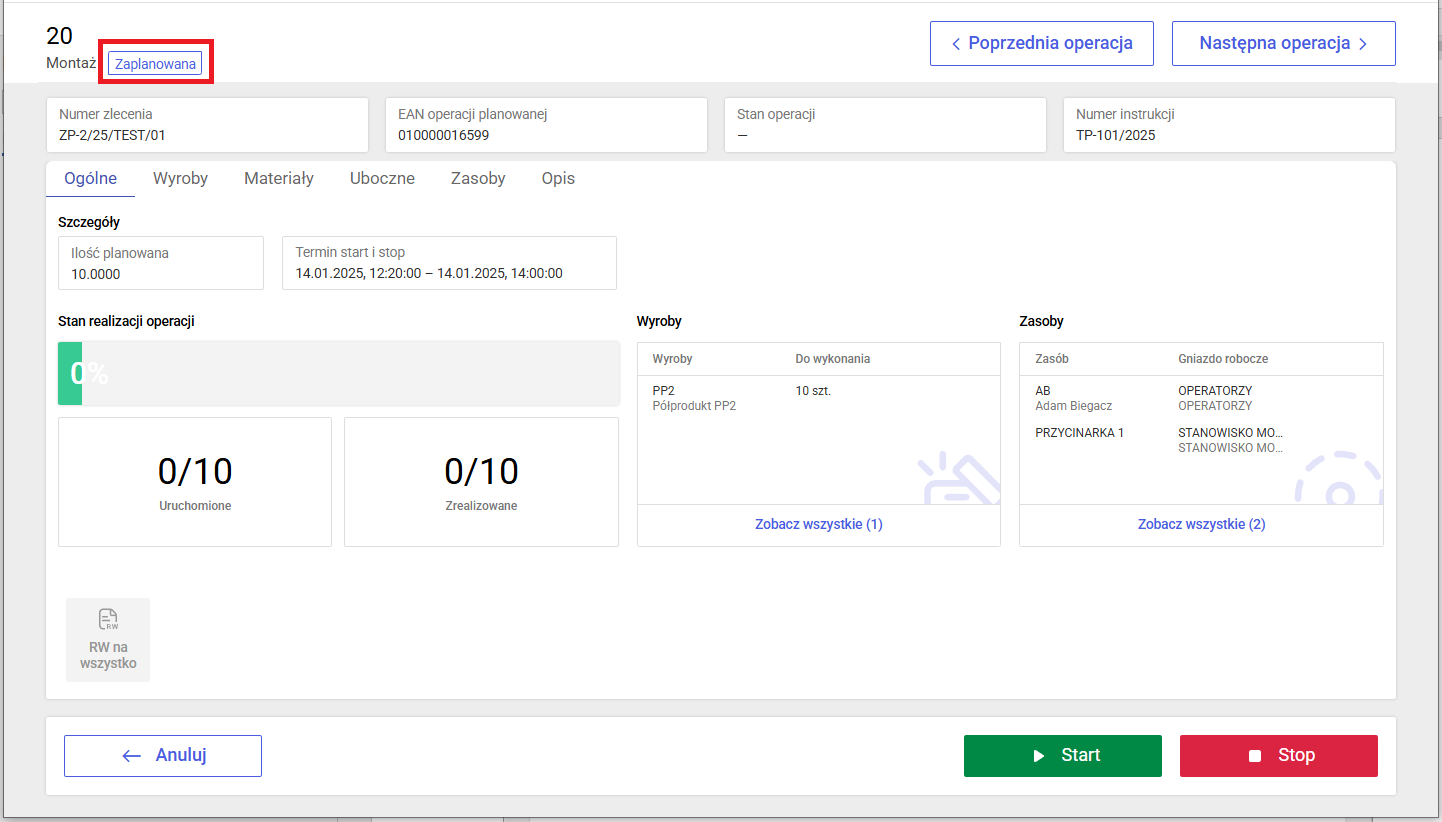The height and width of the screenshot is (822, 1442).
Task: Click the Do wykonania column header
Action: click(x=833, y=359)
